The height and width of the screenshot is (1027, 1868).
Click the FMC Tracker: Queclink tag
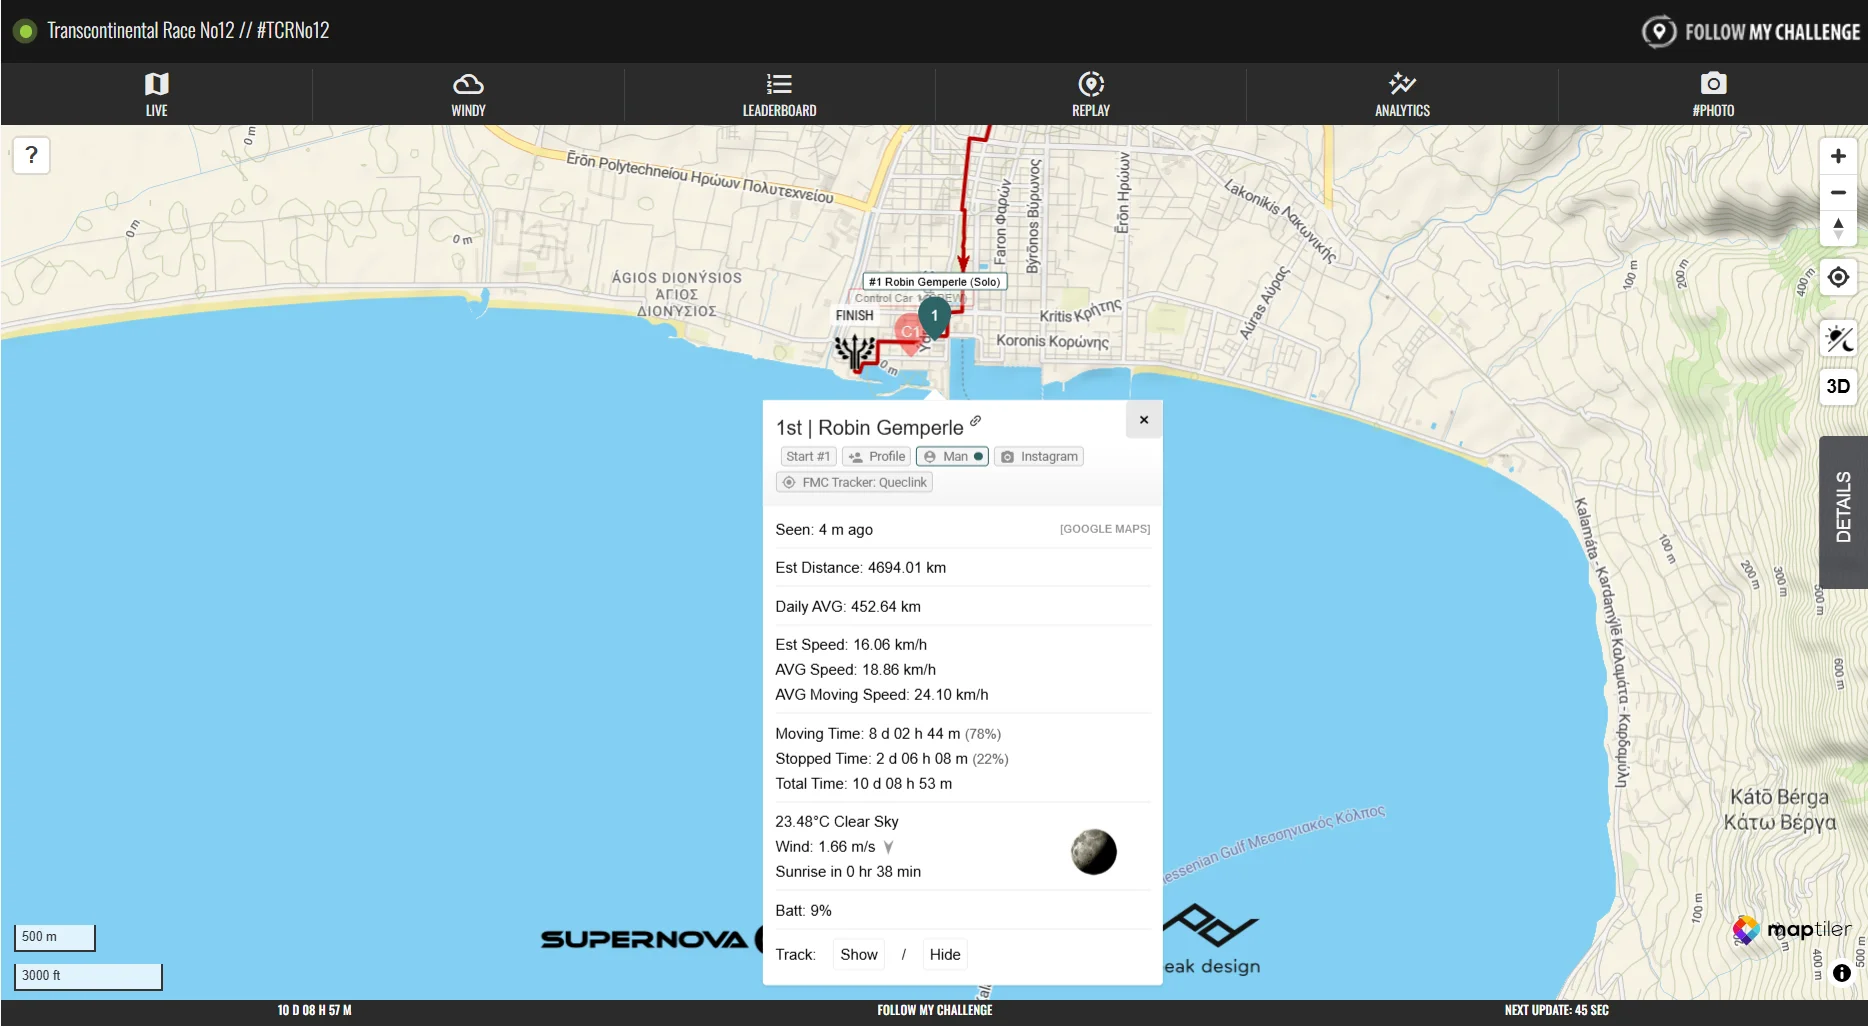pos(855,483)
